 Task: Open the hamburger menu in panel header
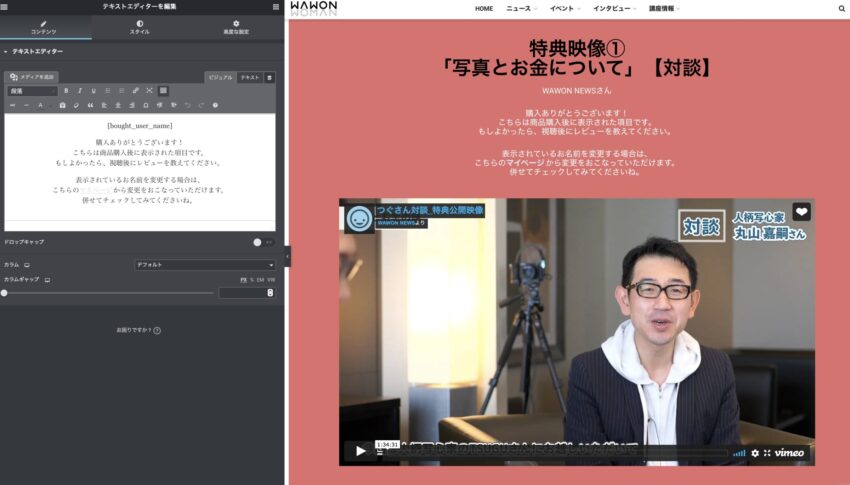point(276,7)
